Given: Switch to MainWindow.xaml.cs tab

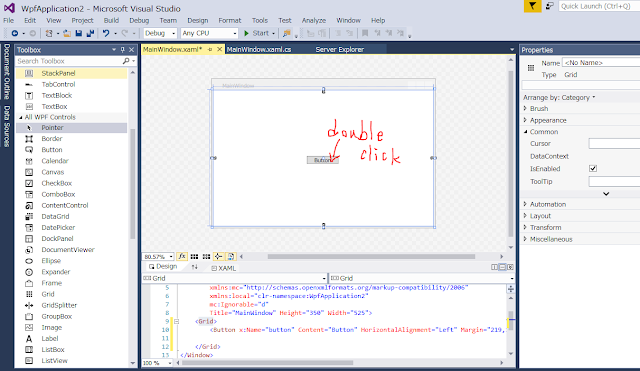Looking at the screenshot, I should coord(259,49).
